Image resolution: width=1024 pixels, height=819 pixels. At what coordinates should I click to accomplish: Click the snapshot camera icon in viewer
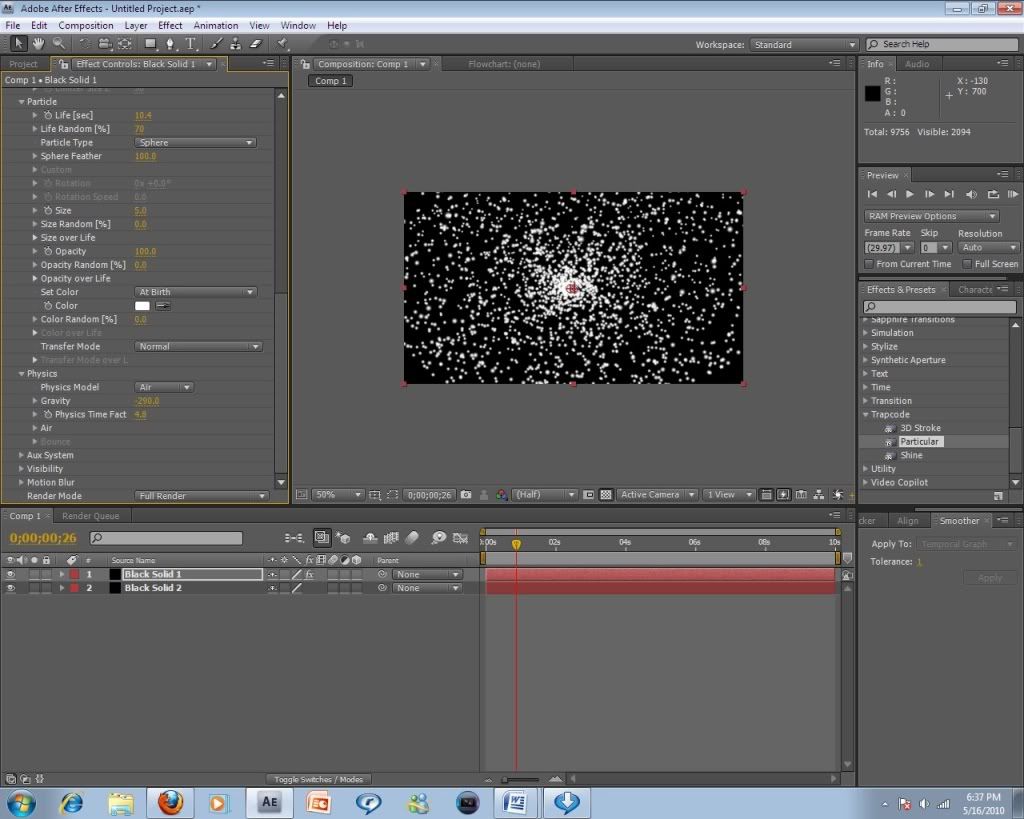[x=466, y=495]
